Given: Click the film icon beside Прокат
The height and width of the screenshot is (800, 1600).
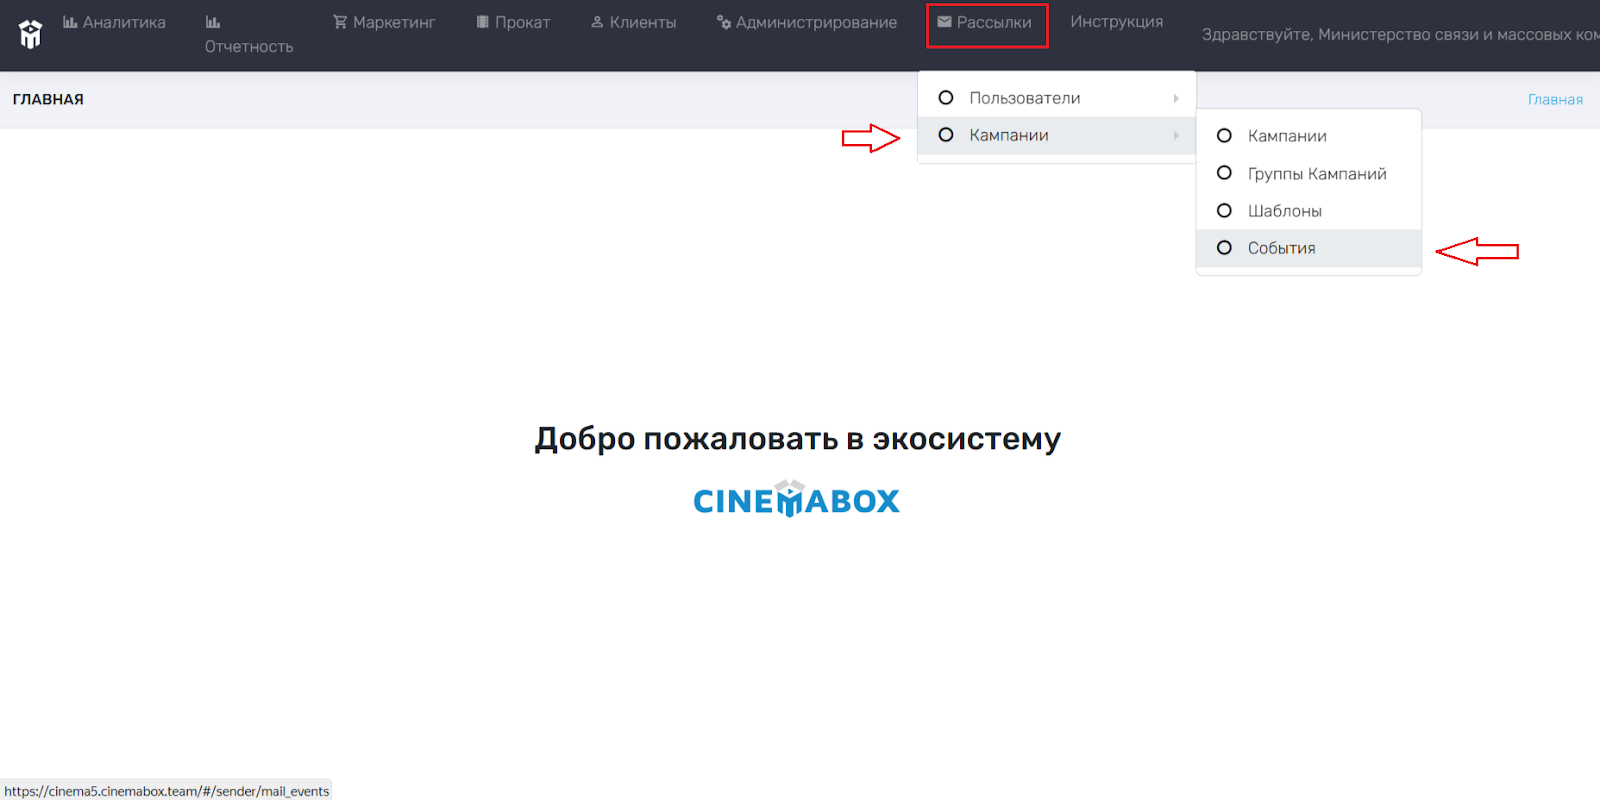Looking at the screenshot, I should 483,22.
